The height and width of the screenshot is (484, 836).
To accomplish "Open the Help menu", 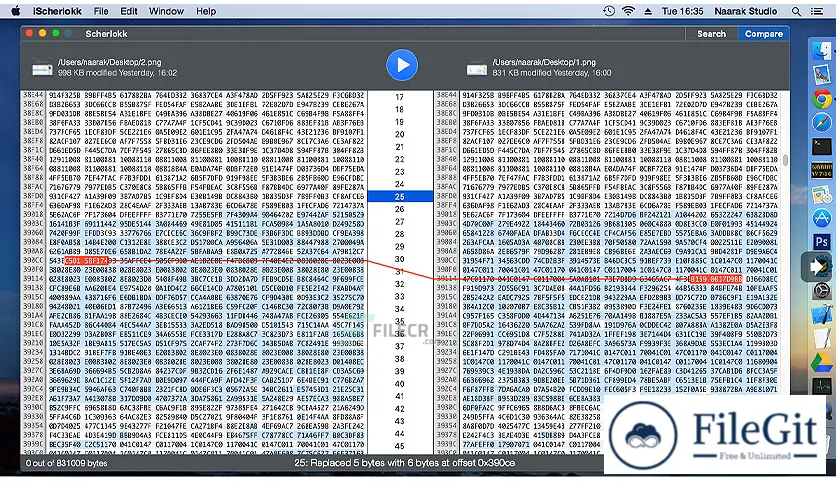I will pyautogui.click(x=206, y=11).
